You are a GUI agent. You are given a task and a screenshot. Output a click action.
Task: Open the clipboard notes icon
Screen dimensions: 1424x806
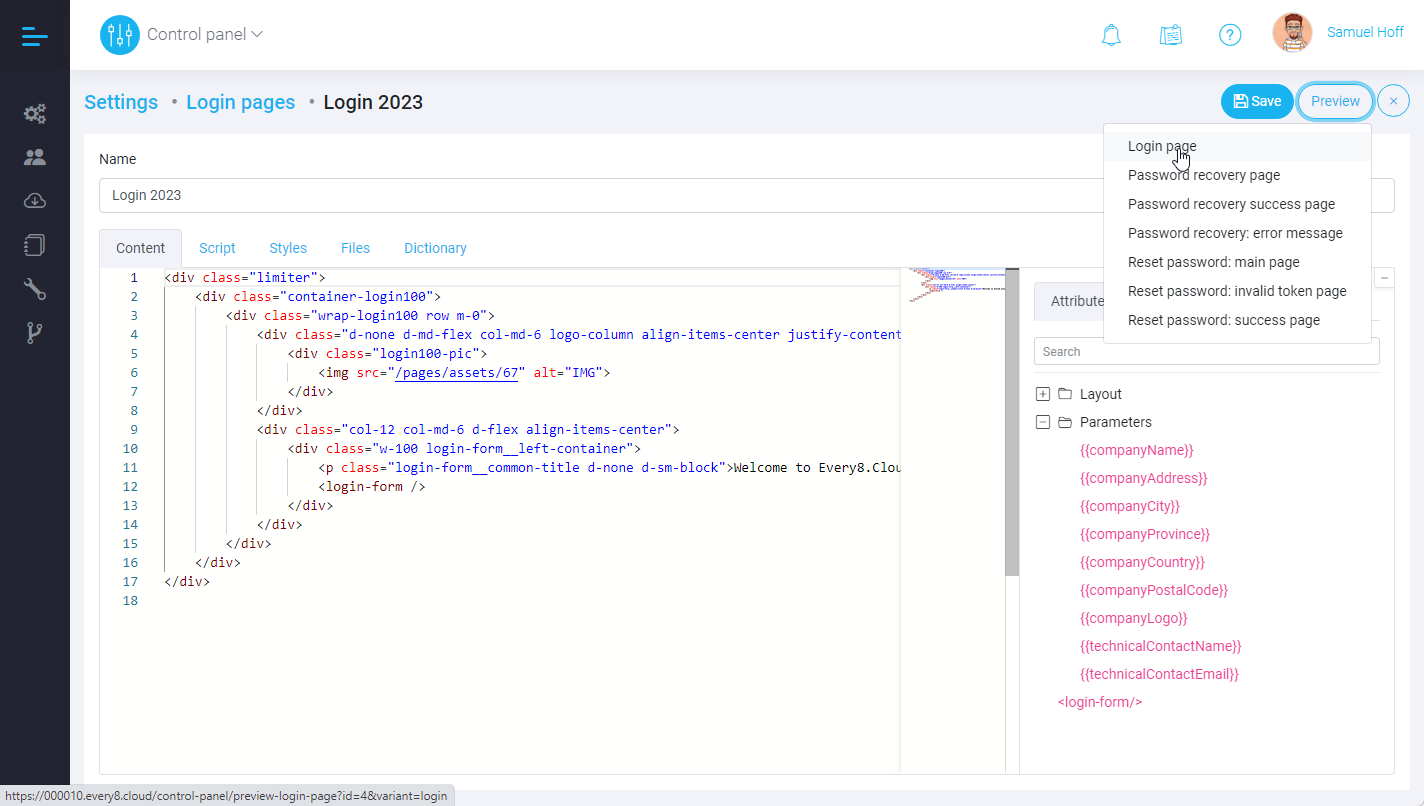(x=1170, y=35)
